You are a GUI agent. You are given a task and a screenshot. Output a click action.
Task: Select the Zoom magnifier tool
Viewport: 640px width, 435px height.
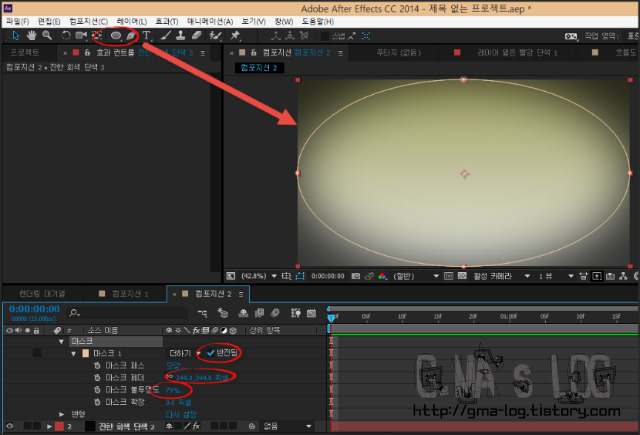[47, 36]
